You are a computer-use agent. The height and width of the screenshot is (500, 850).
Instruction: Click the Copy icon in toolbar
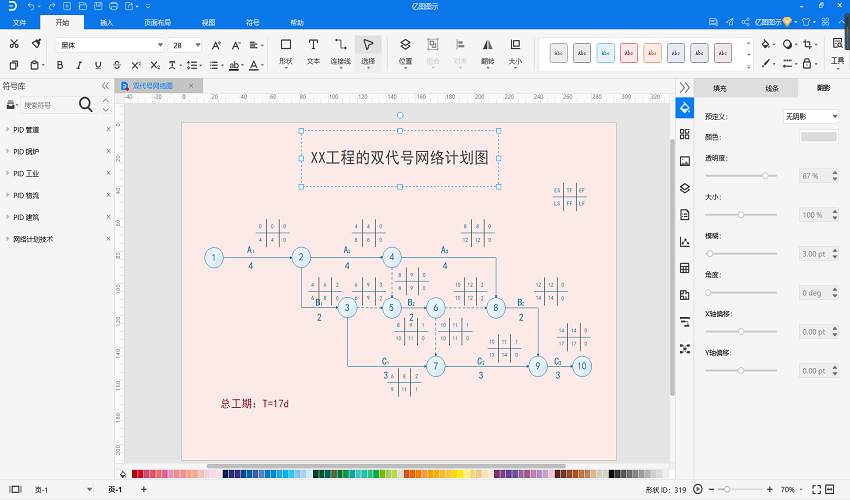(x=14, y=65)
